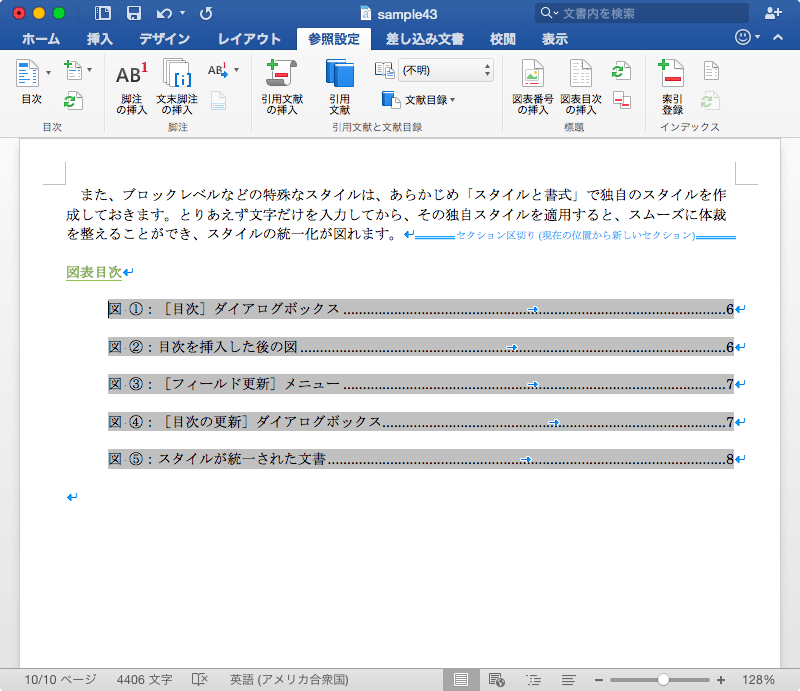The height and width of the screenshot is (691, 800).
Task: Click the Update Index icon
Action: (710, 101)
